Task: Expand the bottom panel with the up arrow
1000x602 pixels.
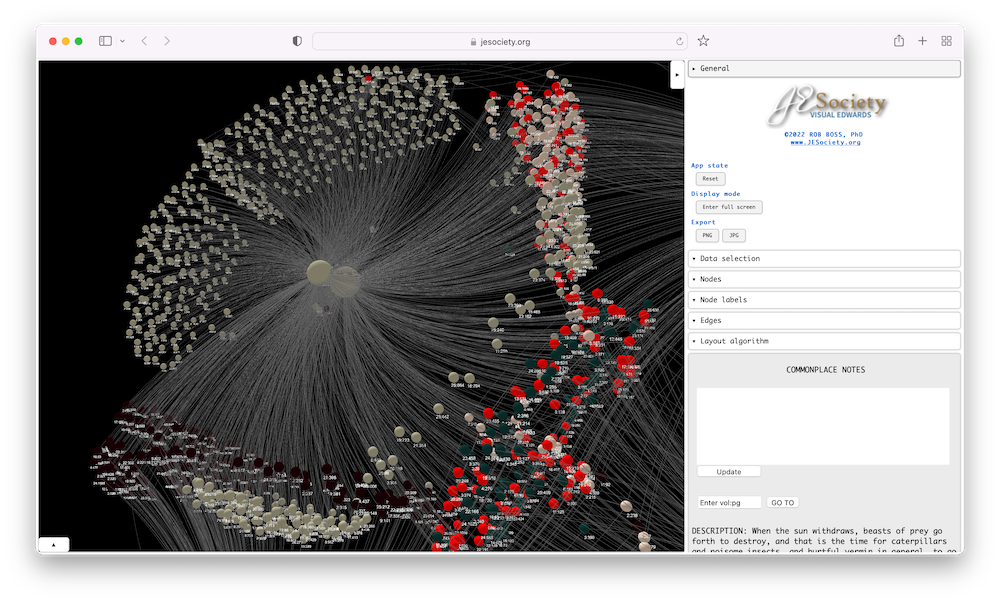Action: 54,545
